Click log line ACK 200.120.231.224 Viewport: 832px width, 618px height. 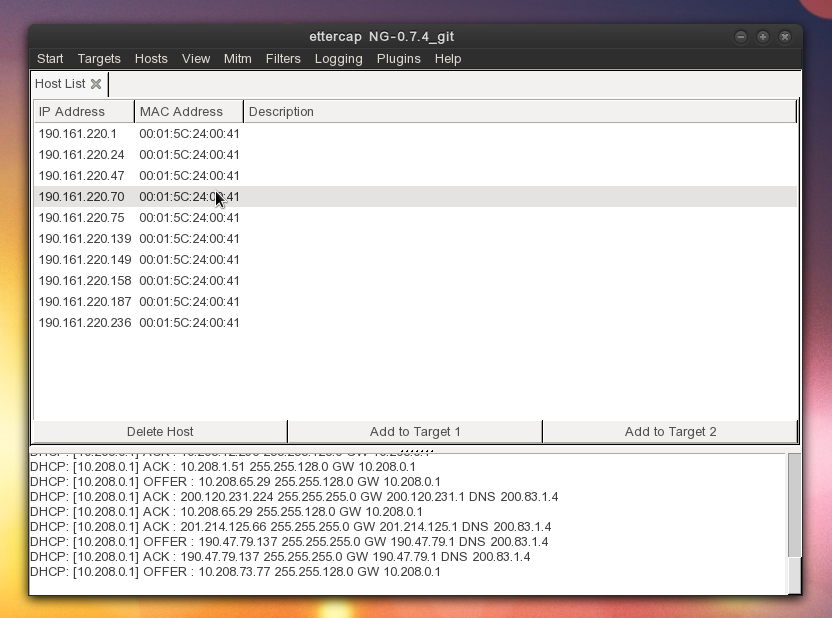coord(294,497)
